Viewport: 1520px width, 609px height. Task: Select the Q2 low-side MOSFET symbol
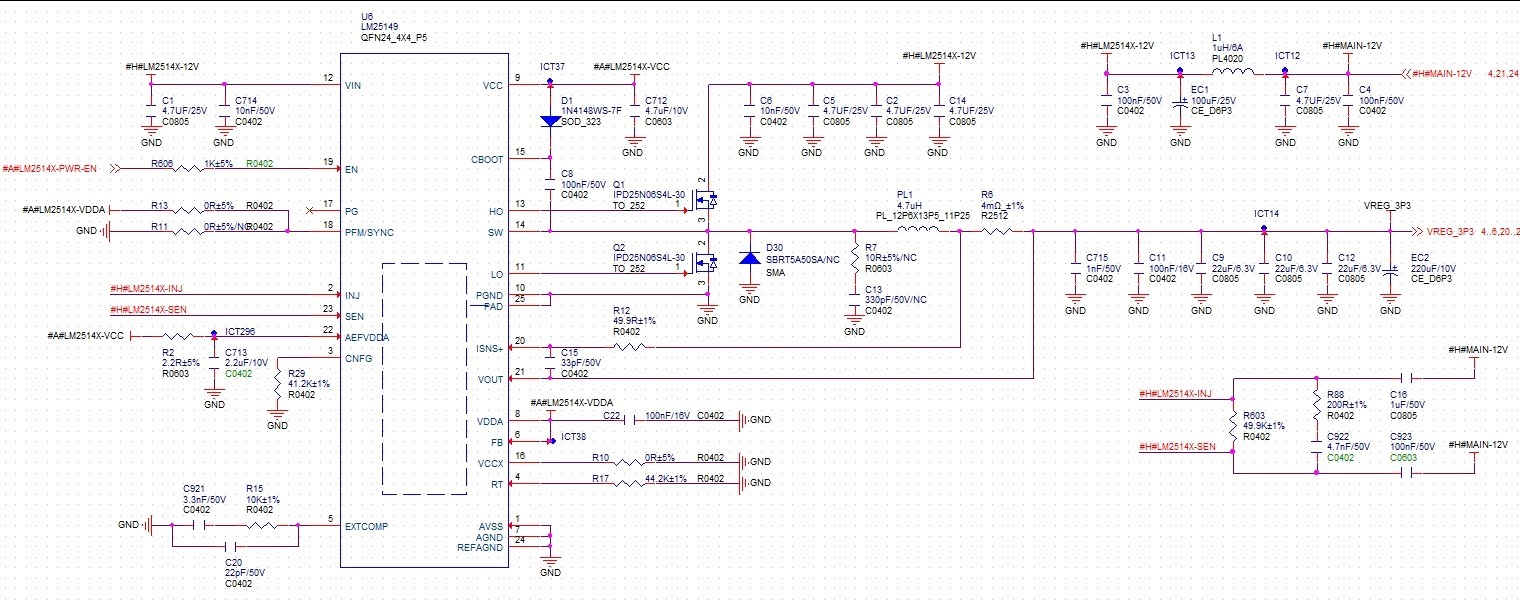(706, 264)
